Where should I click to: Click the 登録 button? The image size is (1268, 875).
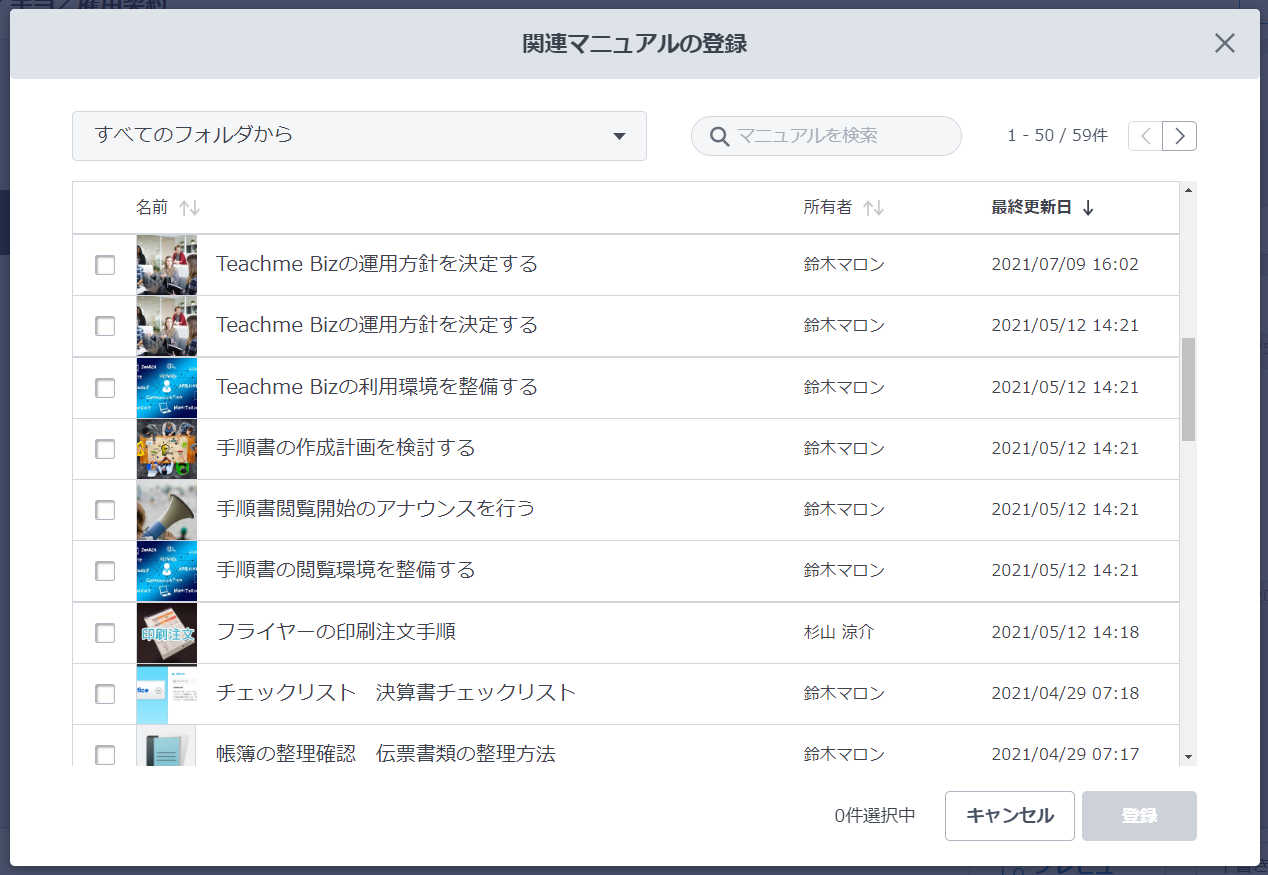pyautogui.click(x=1139, y=816)
